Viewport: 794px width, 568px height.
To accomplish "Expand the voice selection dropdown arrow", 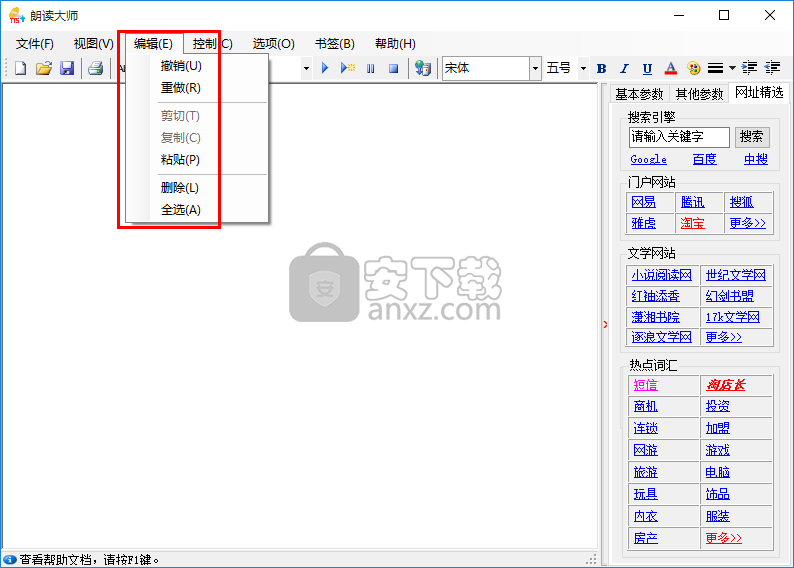I will (306, 68).
